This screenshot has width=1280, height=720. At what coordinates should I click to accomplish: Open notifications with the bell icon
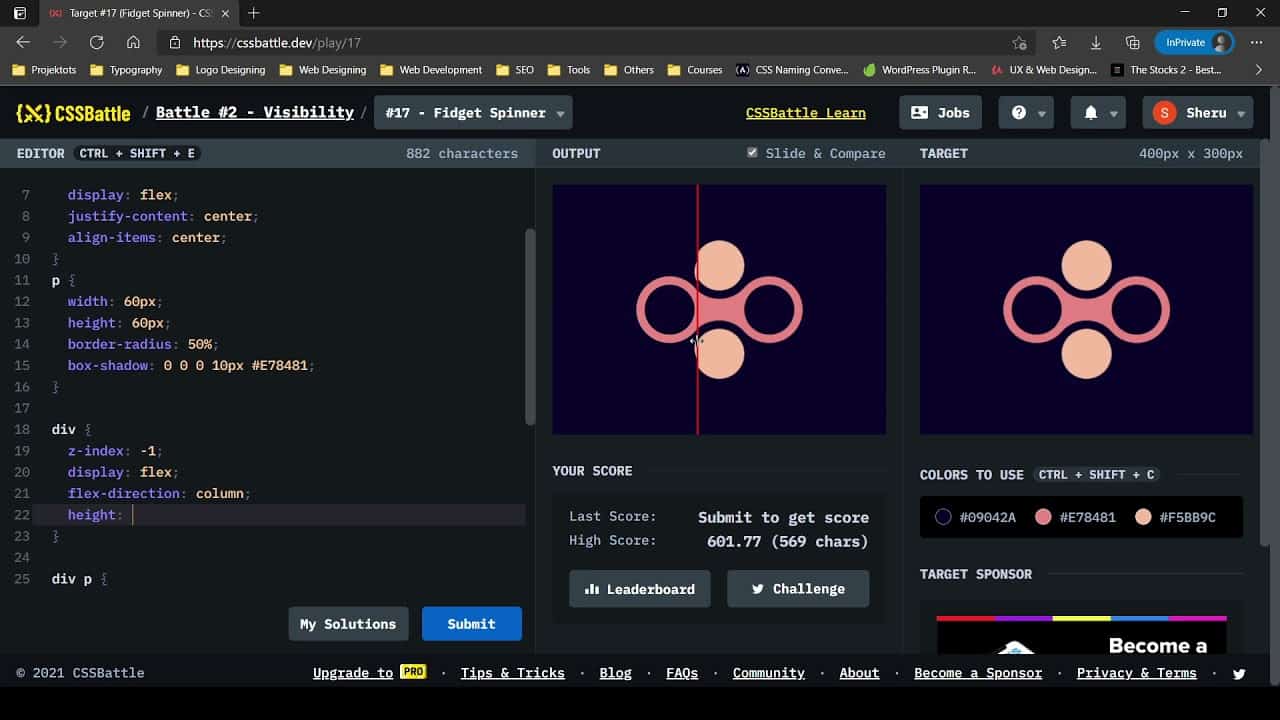coord(1092,112)
